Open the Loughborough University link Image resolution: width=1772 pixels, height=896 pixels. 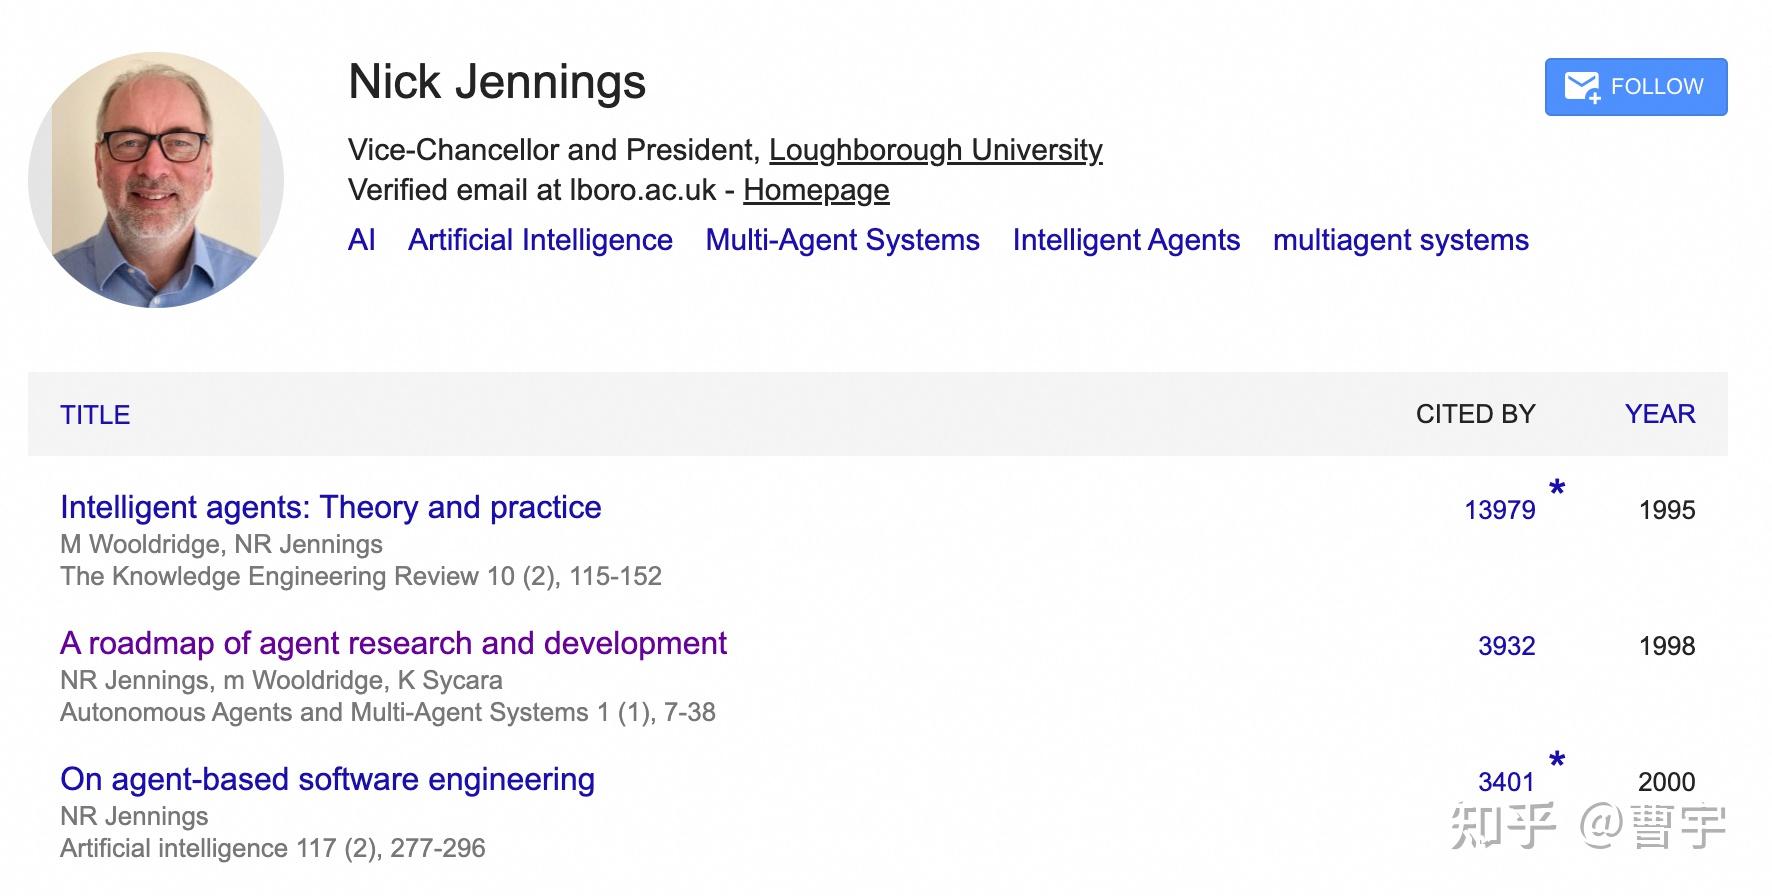point(935,150)
